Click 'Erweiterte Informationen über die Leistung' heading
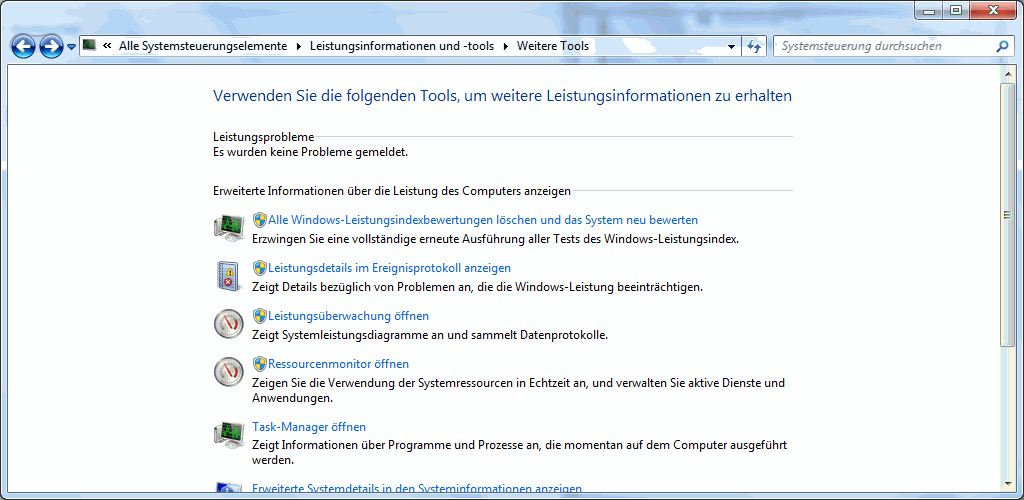 392,191
